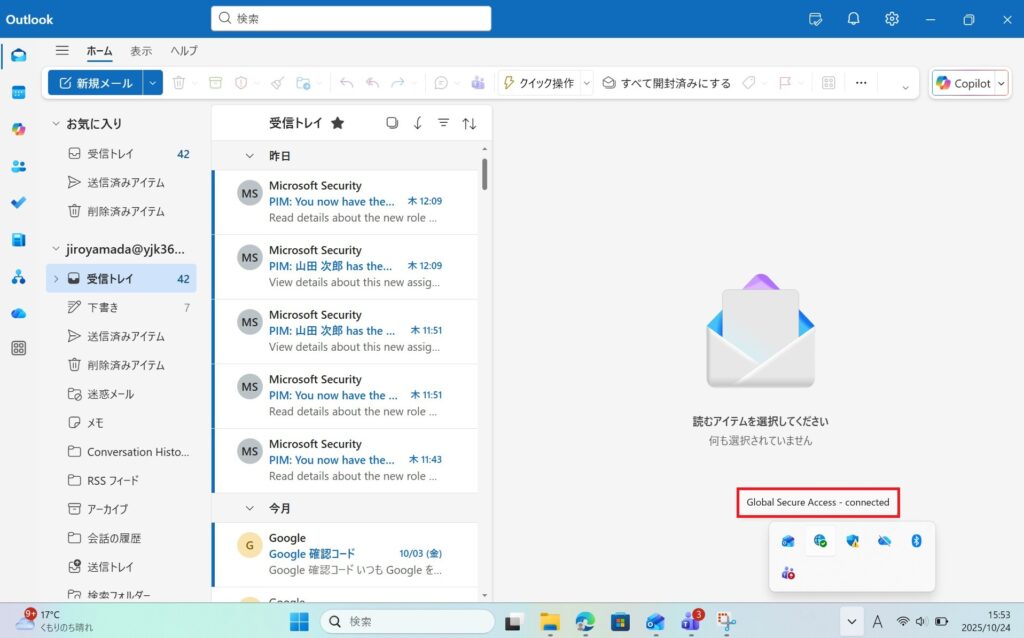This screenshot has width=1024, height=638.
Task: Collapse the 昨日 message group
Action: 250,156
